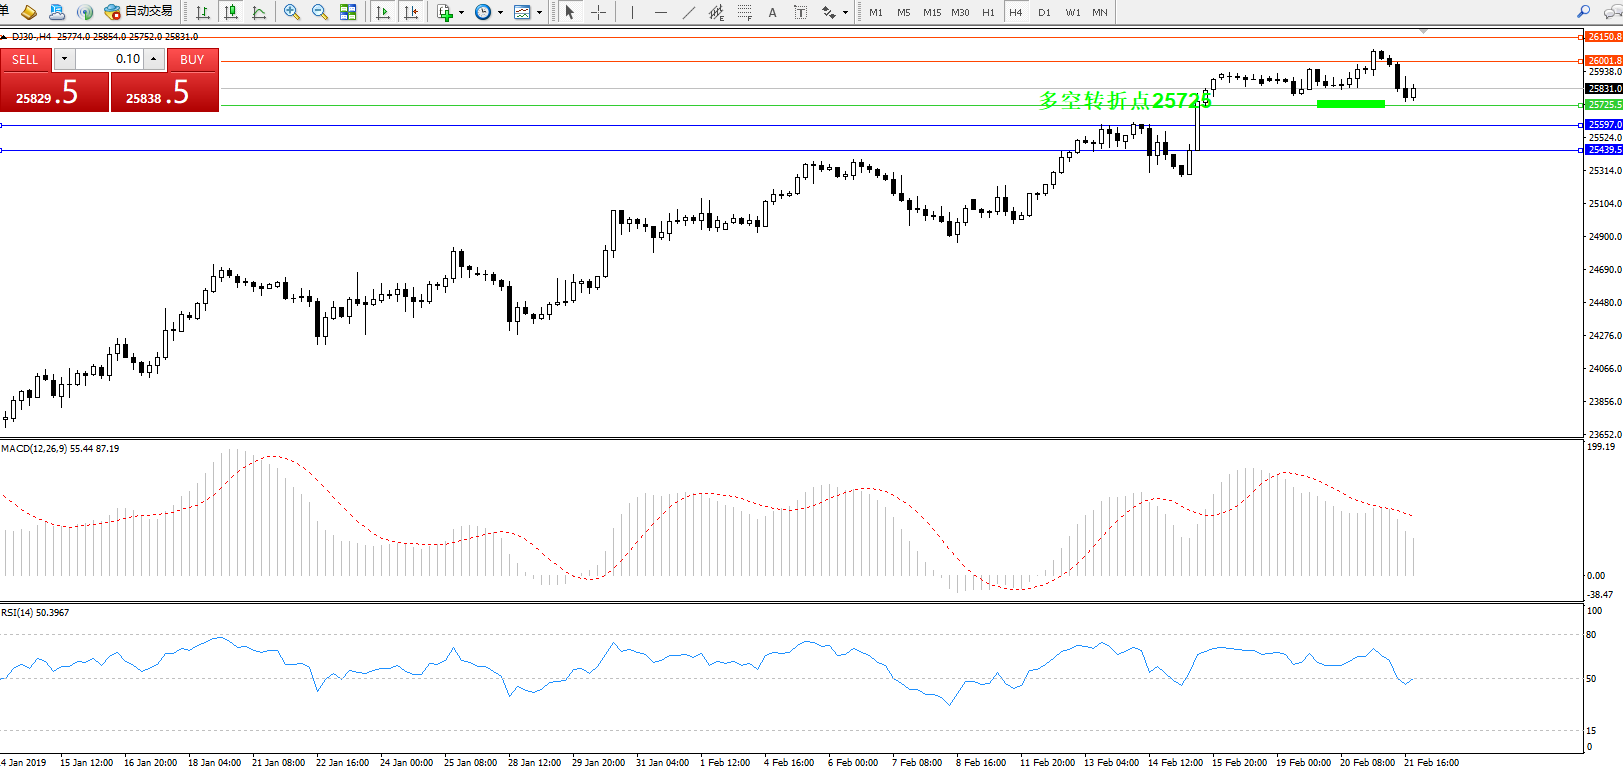This screenshot has width=1623, height=771.
Task: Click the tile windows icon
Action: (x=348, y=12)
